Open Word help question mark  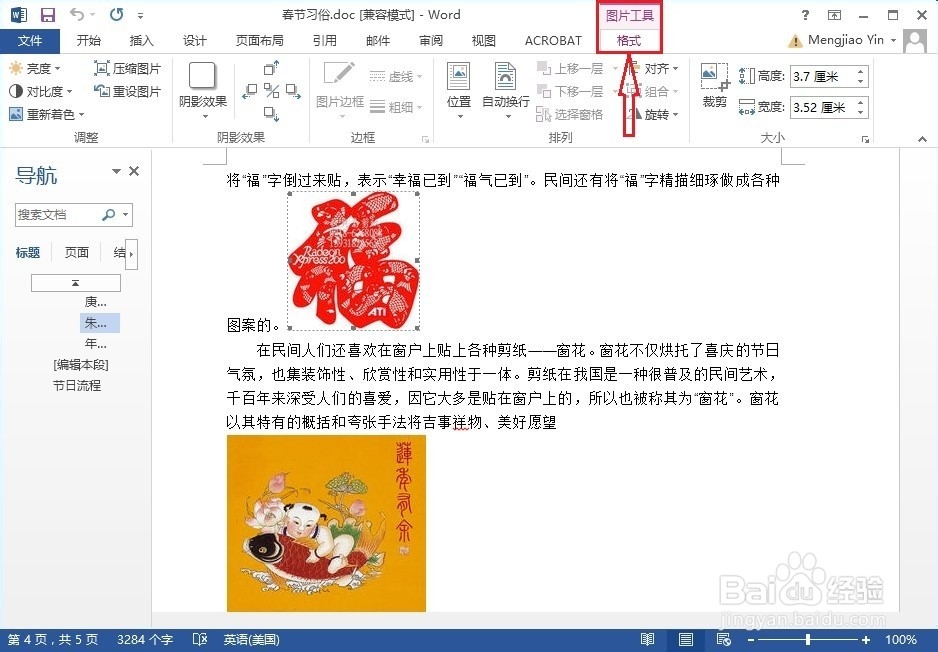coord(805,15)
